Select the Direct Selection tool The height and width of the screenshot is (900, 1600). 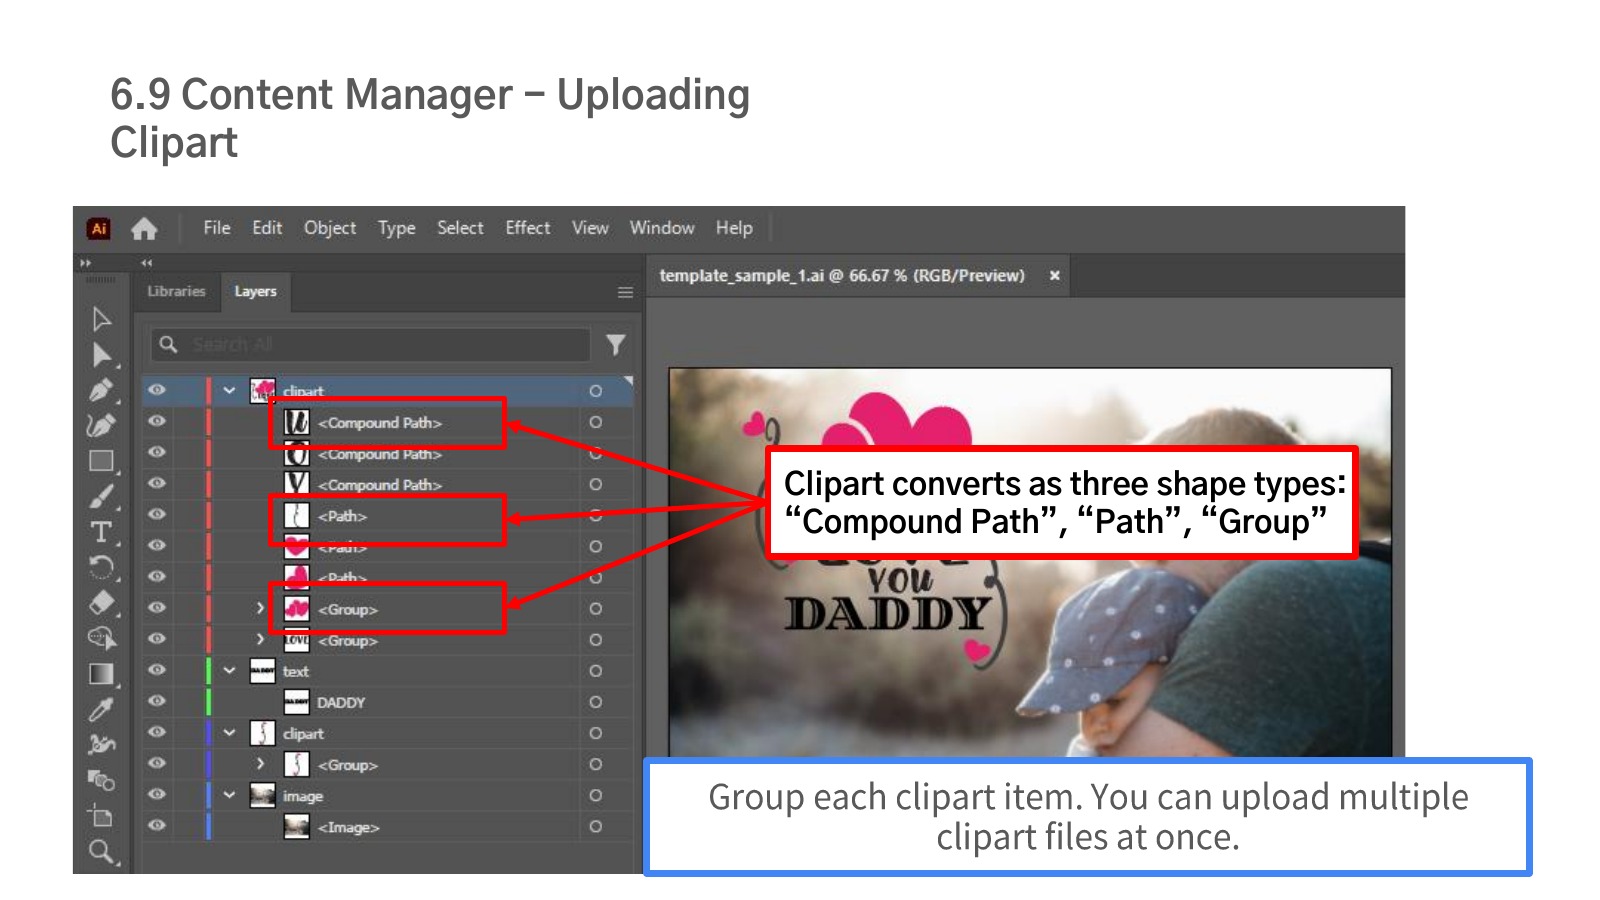pyautogui.click(x=101, y=355)
